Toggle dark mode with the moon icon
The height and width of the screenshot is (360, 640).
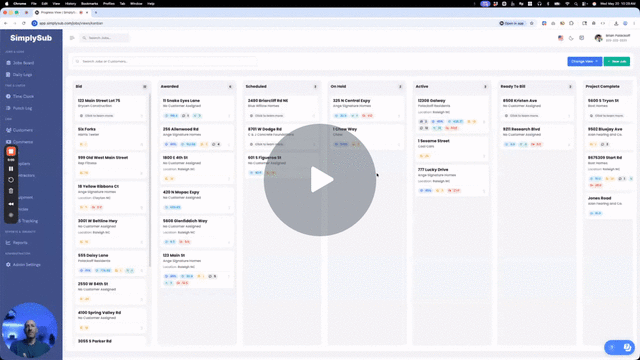[571, 38]
